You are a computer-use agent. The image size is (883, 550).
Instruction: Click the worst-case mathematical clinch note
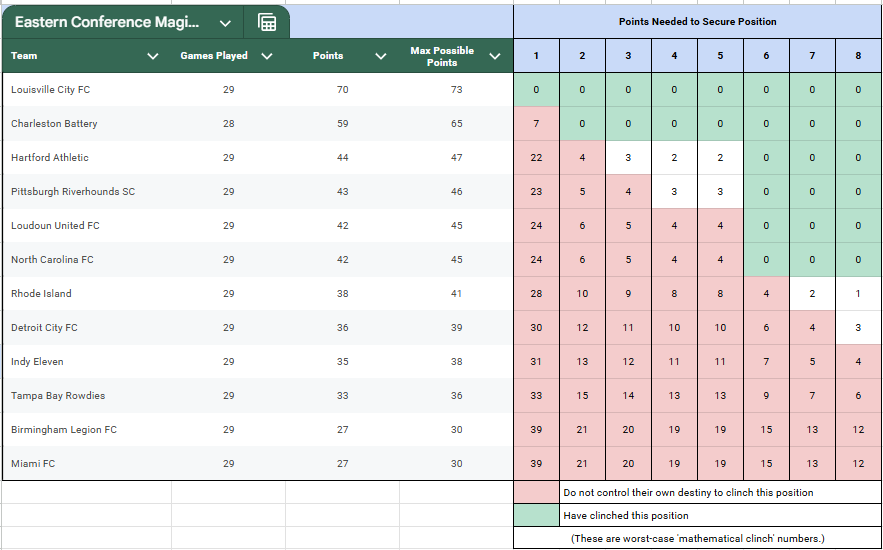coord(697,538)
